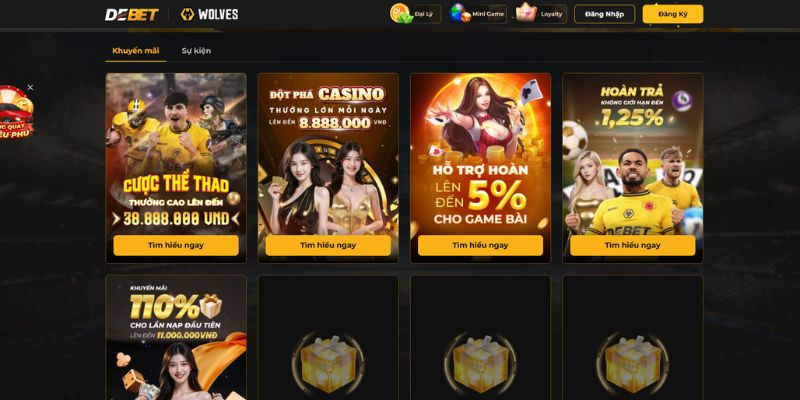The height and width of the screenshot is (400, 800).
Task: Switch to the Khuyến mãi tab
Action: (x=136, y=51)
